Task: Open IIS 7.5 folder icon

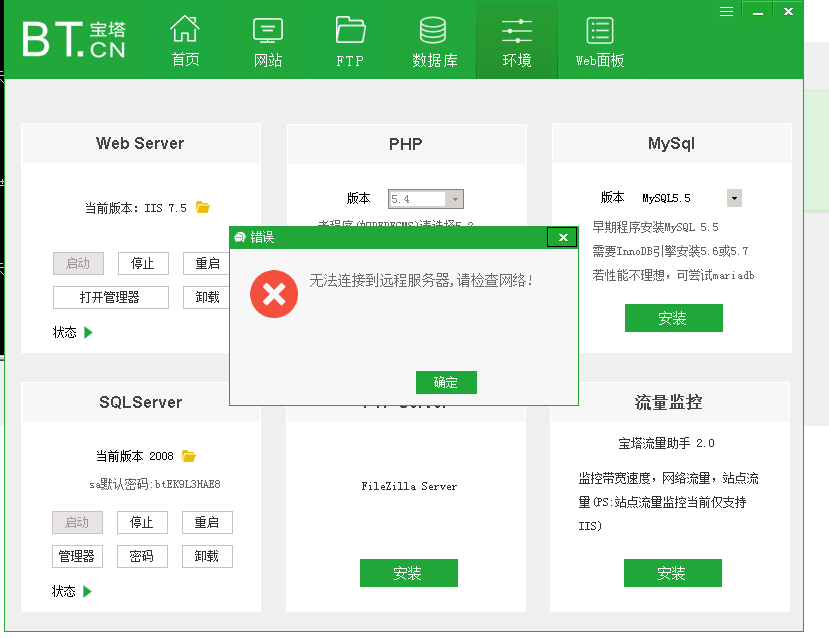Action: [202, 207]
